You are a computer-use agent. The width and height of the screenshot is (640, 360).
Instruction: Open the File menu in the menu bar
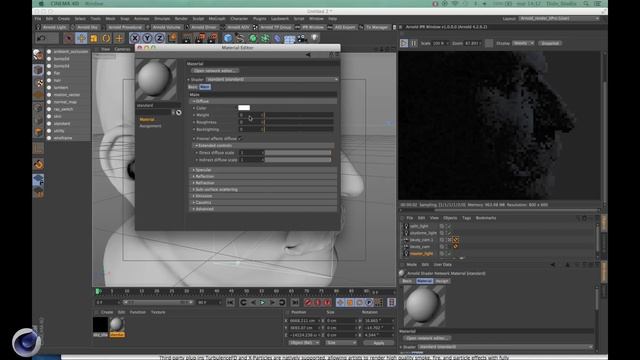[x=38, y=19]
